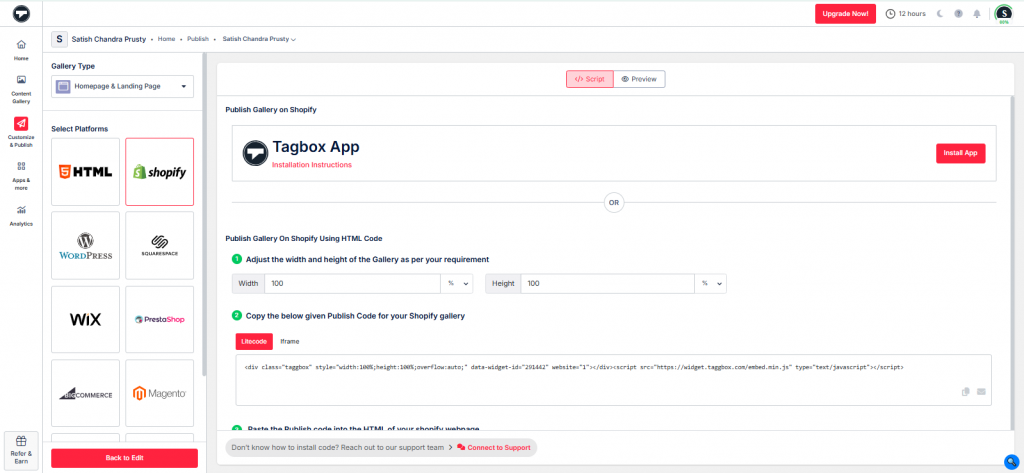Open the Refer & Earn gift box
Image resolution: width=1024 pixels, height=473 pixels.
pos(22,449)
